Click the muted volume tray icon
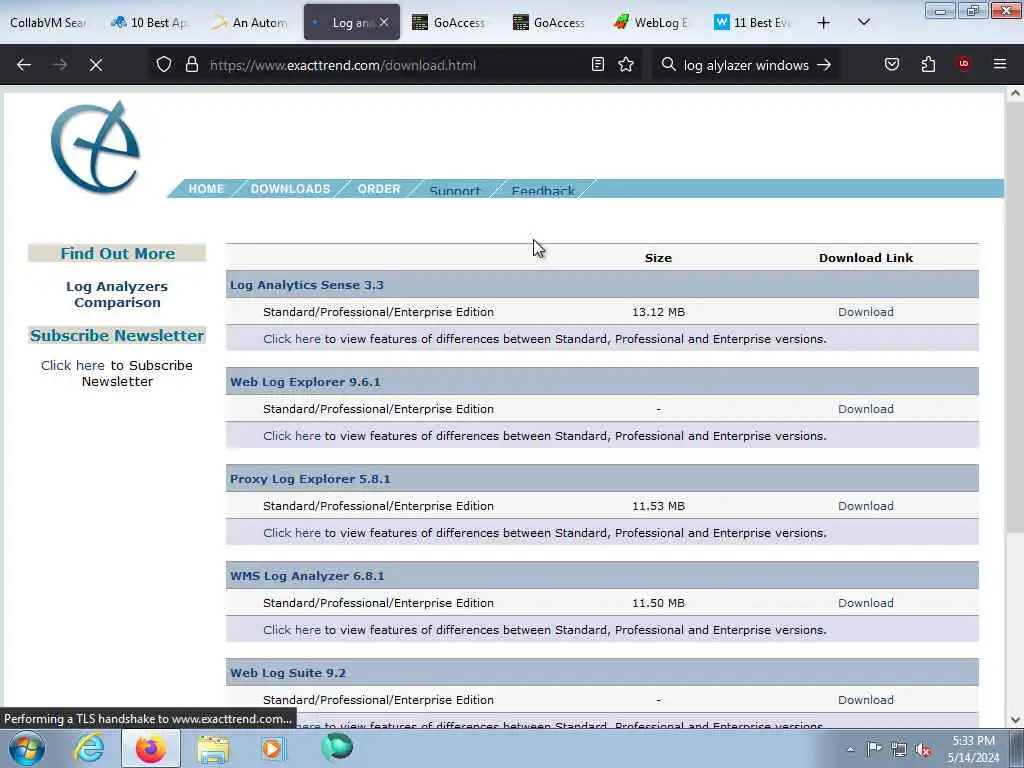The width and height of the screenshot is (1024, 768). [923, 750]
